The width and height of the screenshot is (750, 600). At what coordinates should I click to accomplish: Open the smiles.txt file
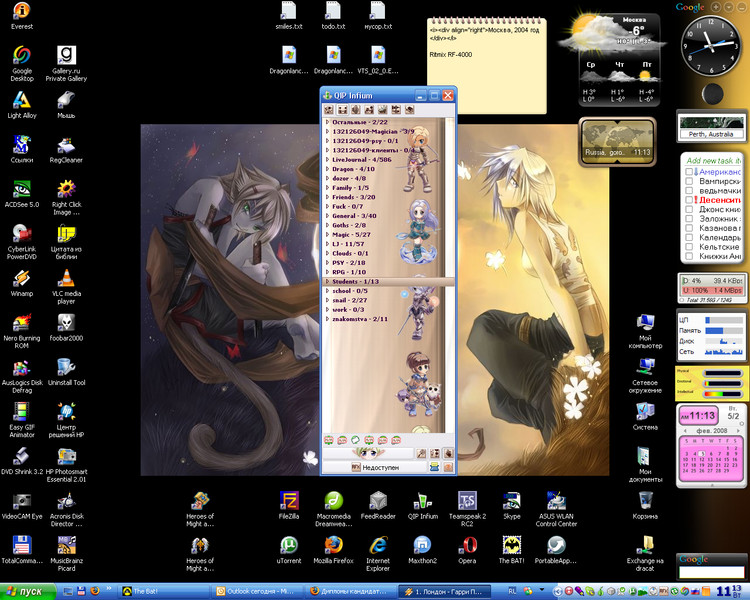[x=289, y=15]
